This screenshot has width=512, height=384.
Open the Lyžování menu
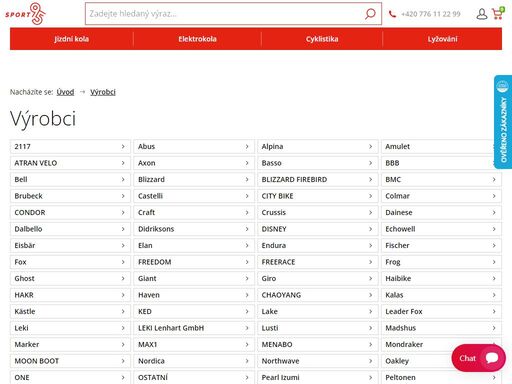tap(442, 39)
